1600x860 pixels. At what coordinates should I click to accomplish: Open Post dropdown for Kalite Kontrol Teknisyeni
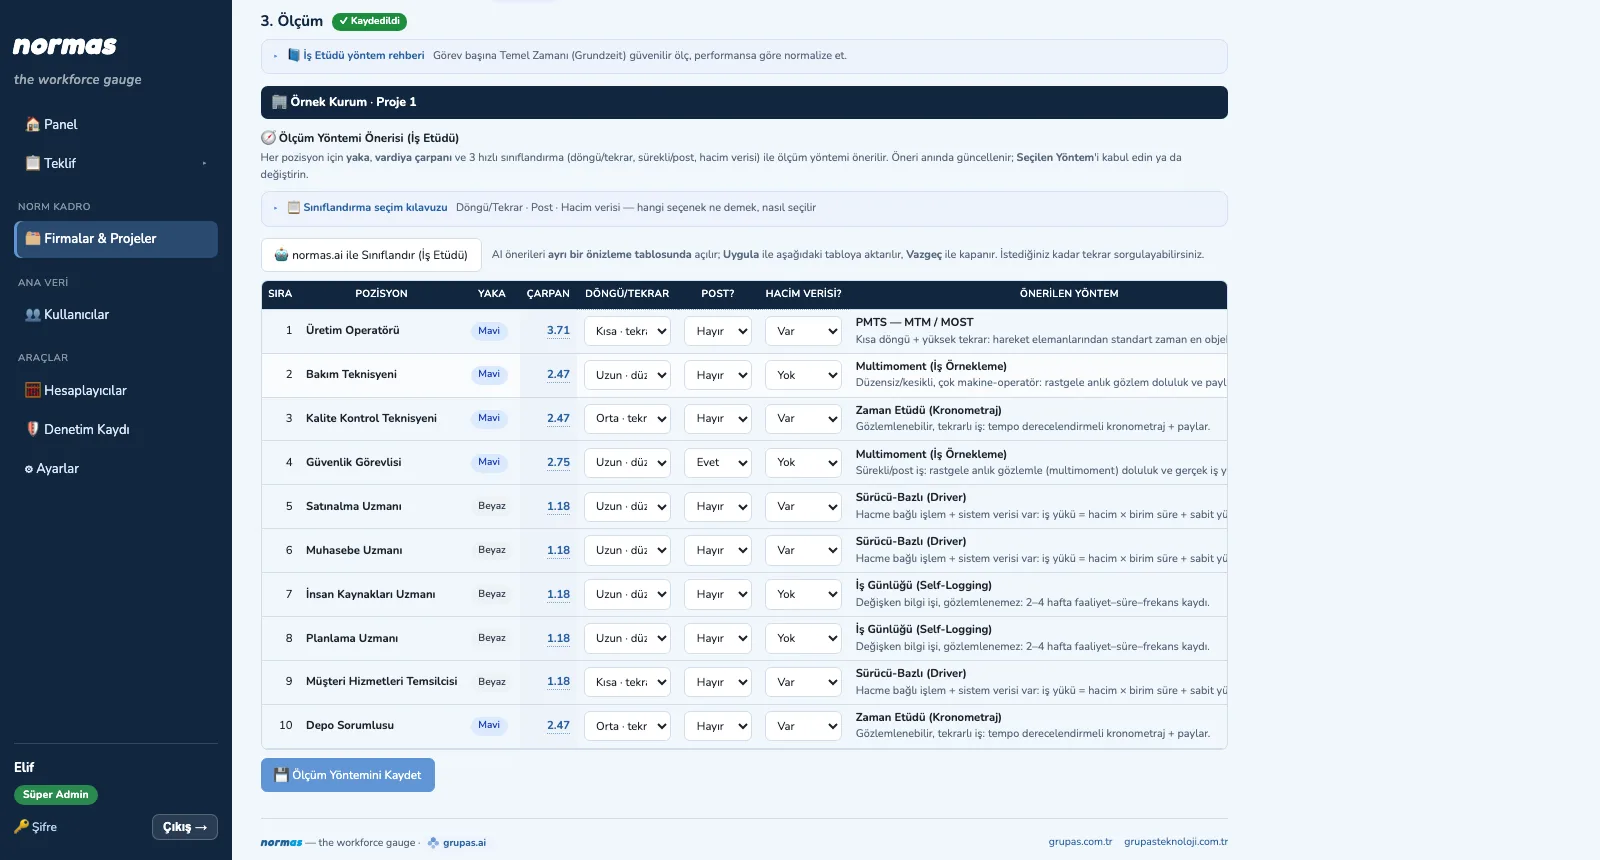click(718, 419)
